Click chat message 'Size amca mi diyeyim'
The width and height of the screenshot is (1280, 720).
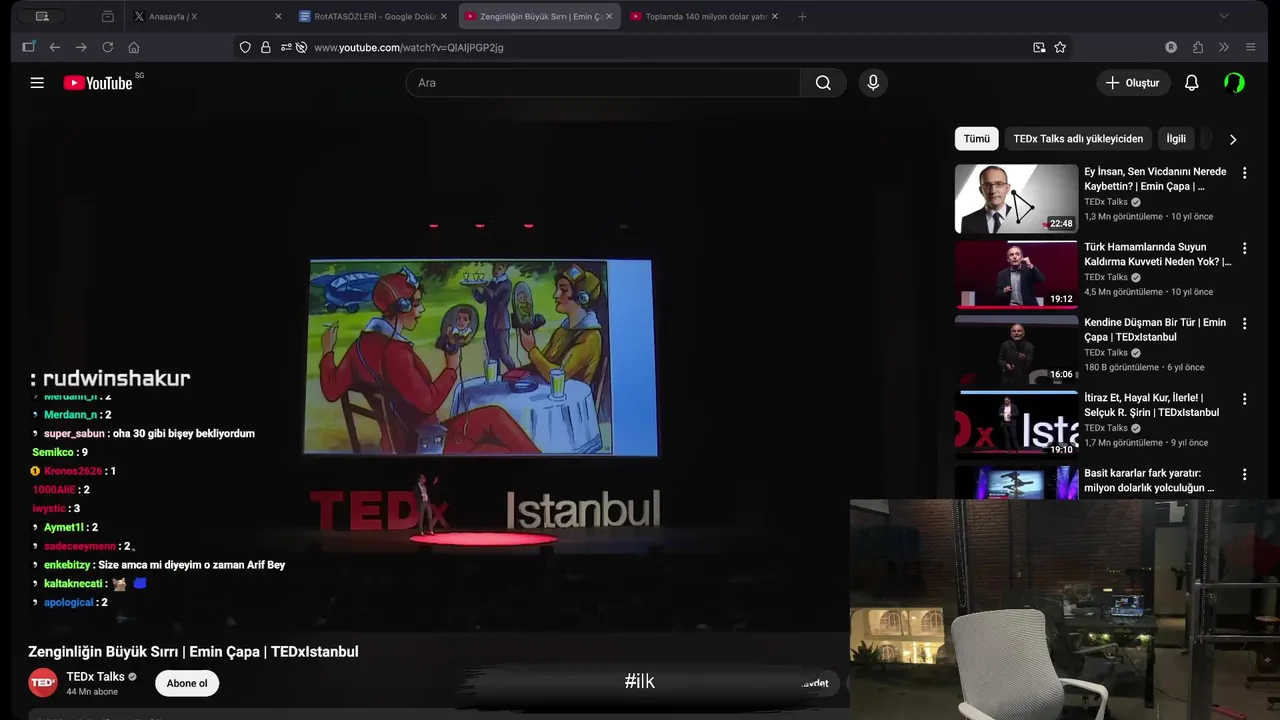coord(192,565)
